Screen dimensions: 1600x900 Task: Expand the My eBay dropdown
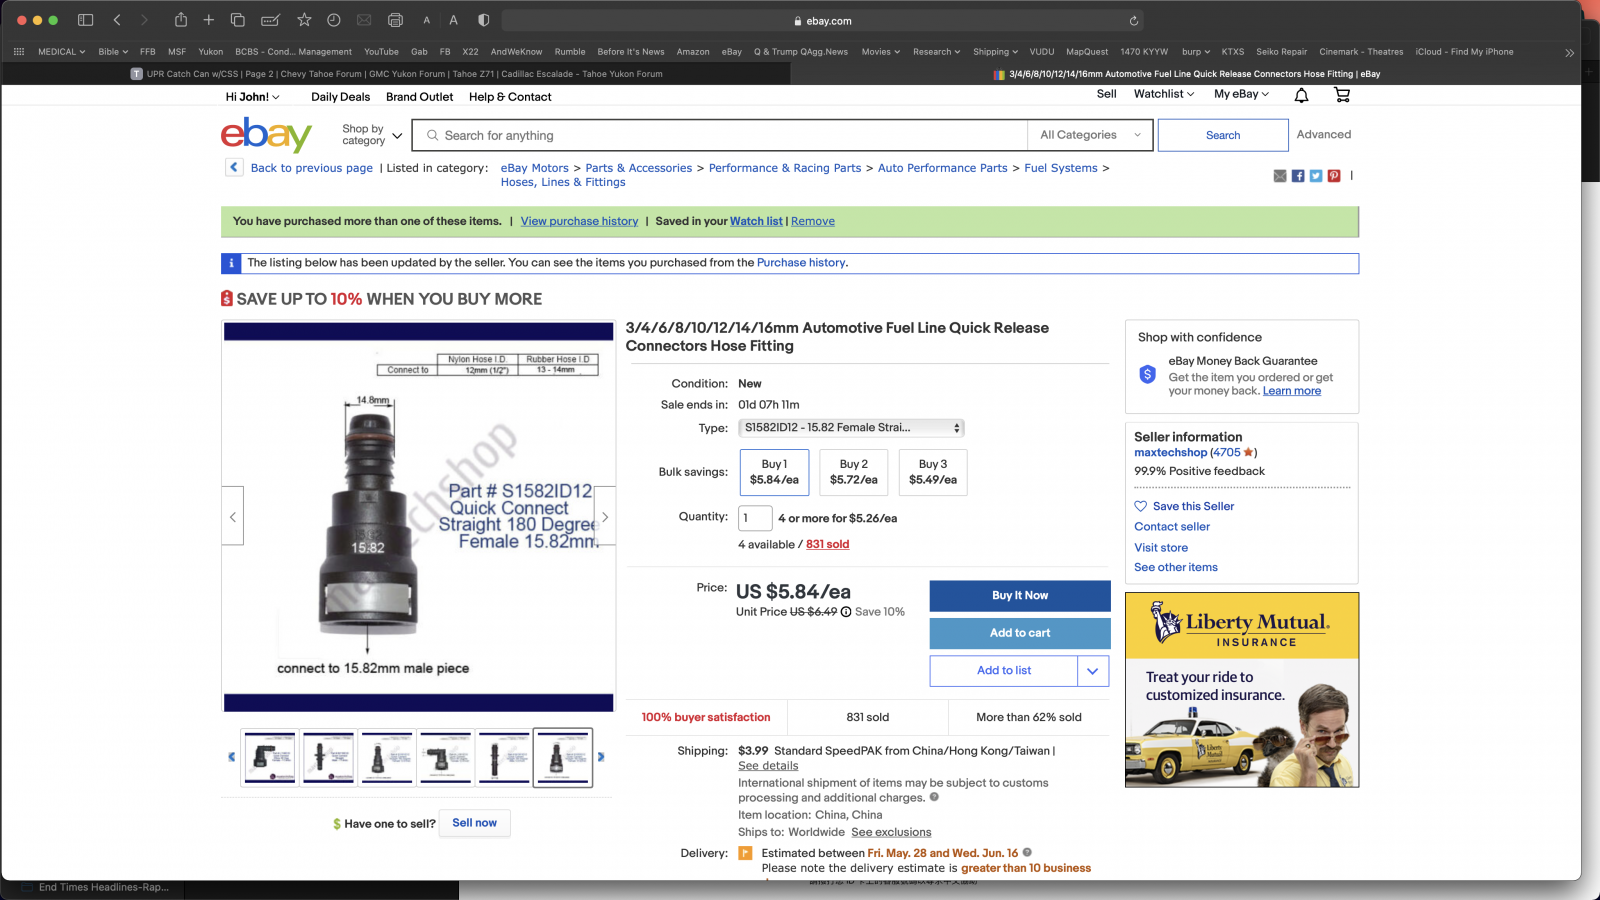[1241, 94]
